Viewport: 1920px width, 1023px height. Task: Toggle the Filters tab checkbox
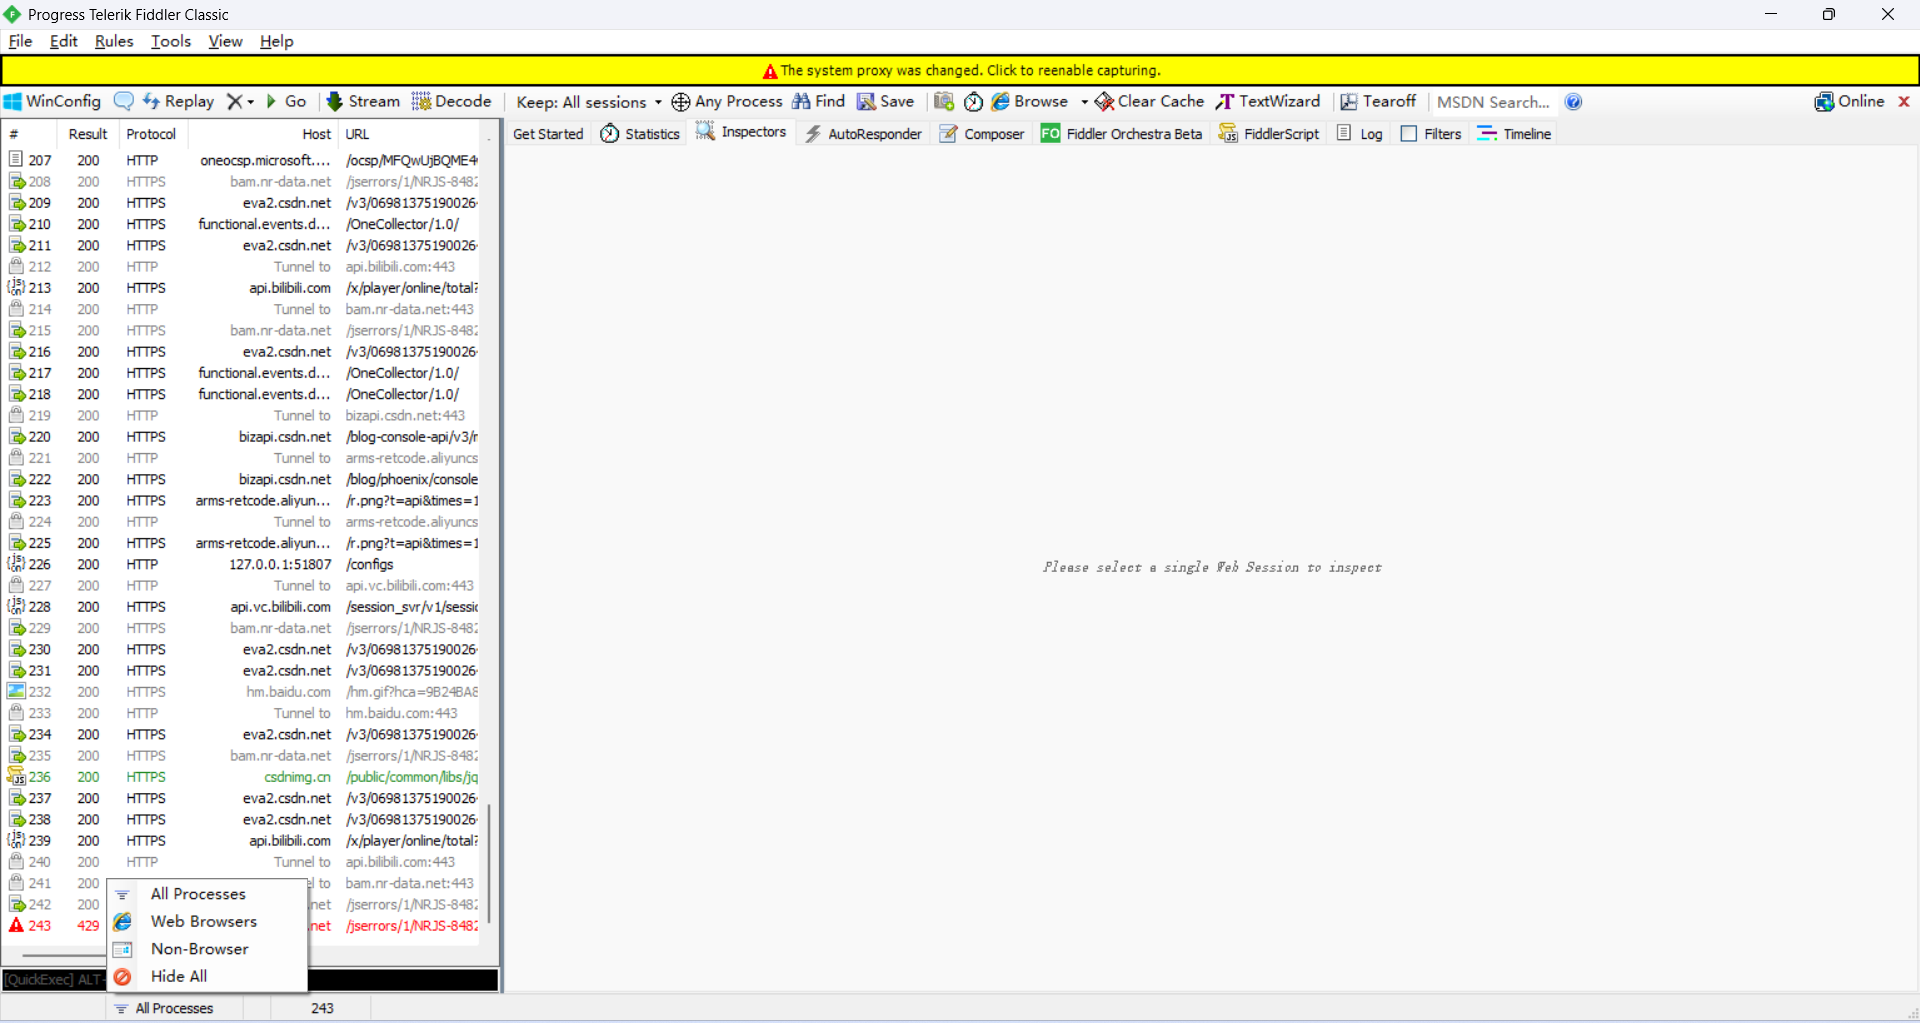pos(1409,134)
